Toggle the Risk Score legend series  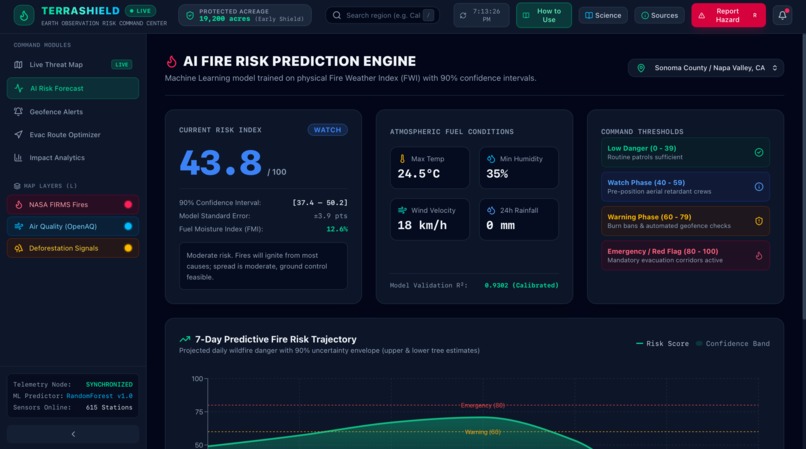662,344
